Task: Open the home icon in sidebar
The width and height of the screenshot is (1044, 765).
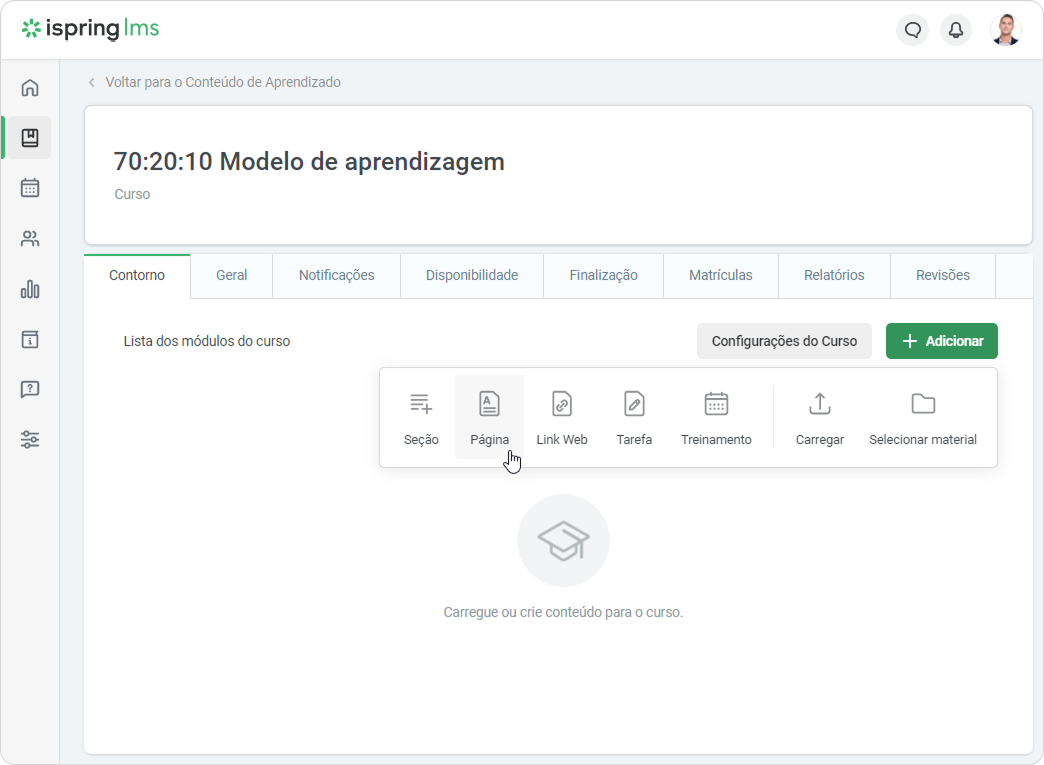Action: pos(30,88)
